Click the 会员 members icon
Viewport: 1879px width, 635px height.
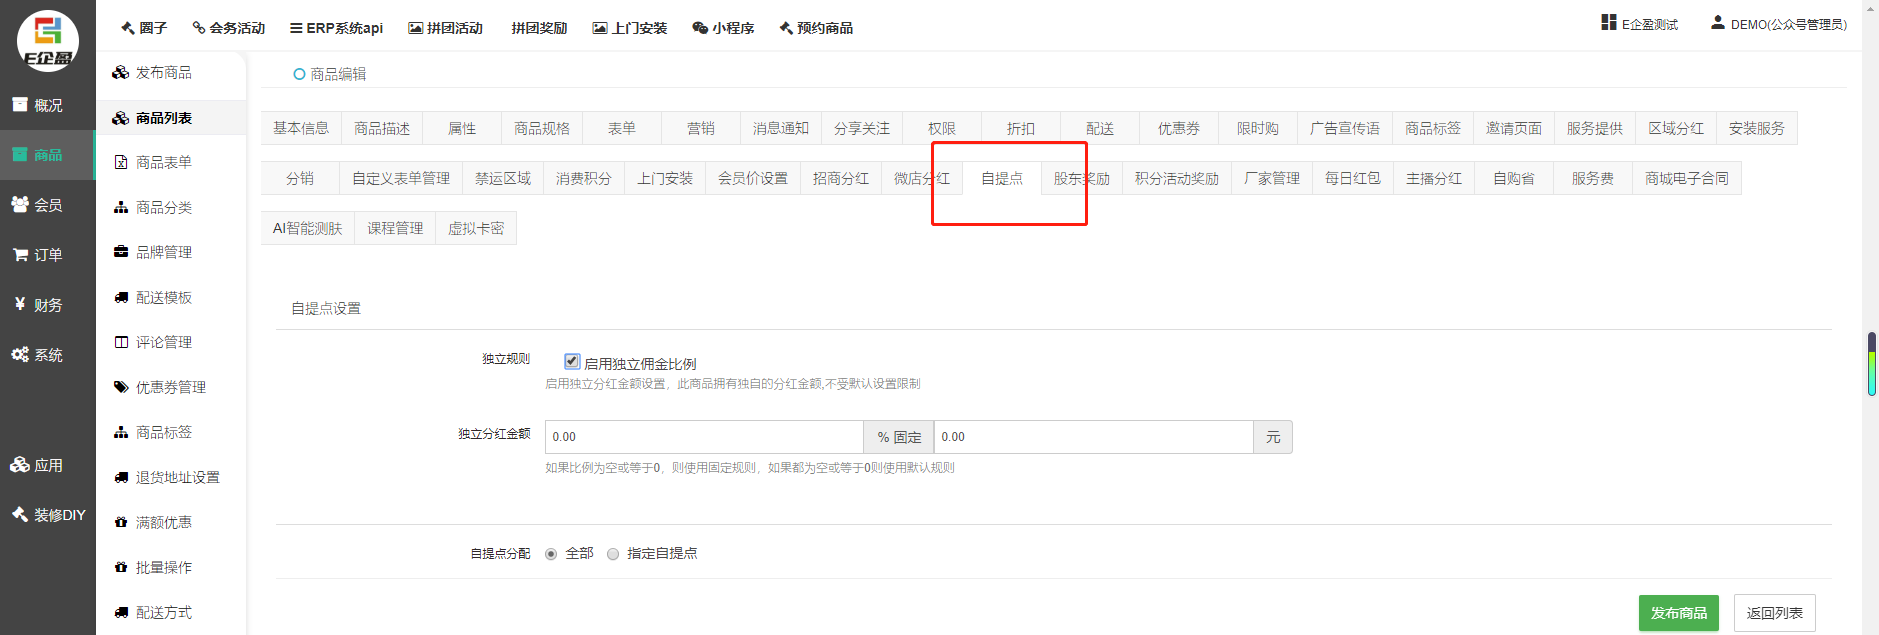20,204
